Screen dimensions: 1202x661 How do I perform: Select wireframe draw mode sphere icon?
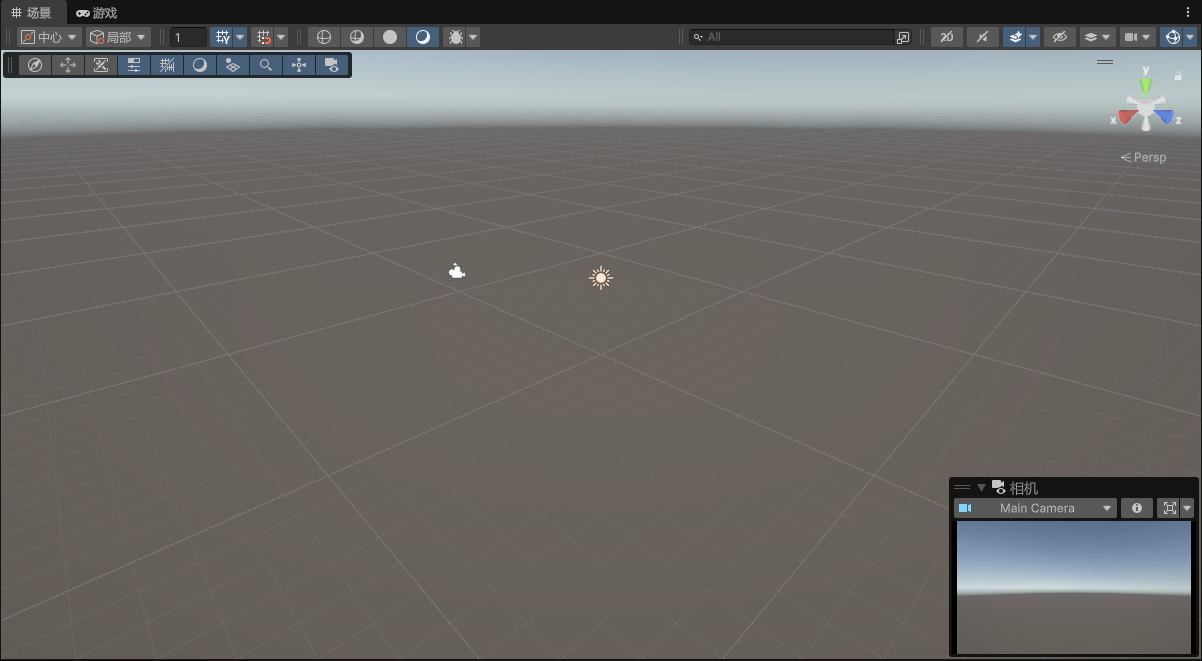tap(323, 37)
